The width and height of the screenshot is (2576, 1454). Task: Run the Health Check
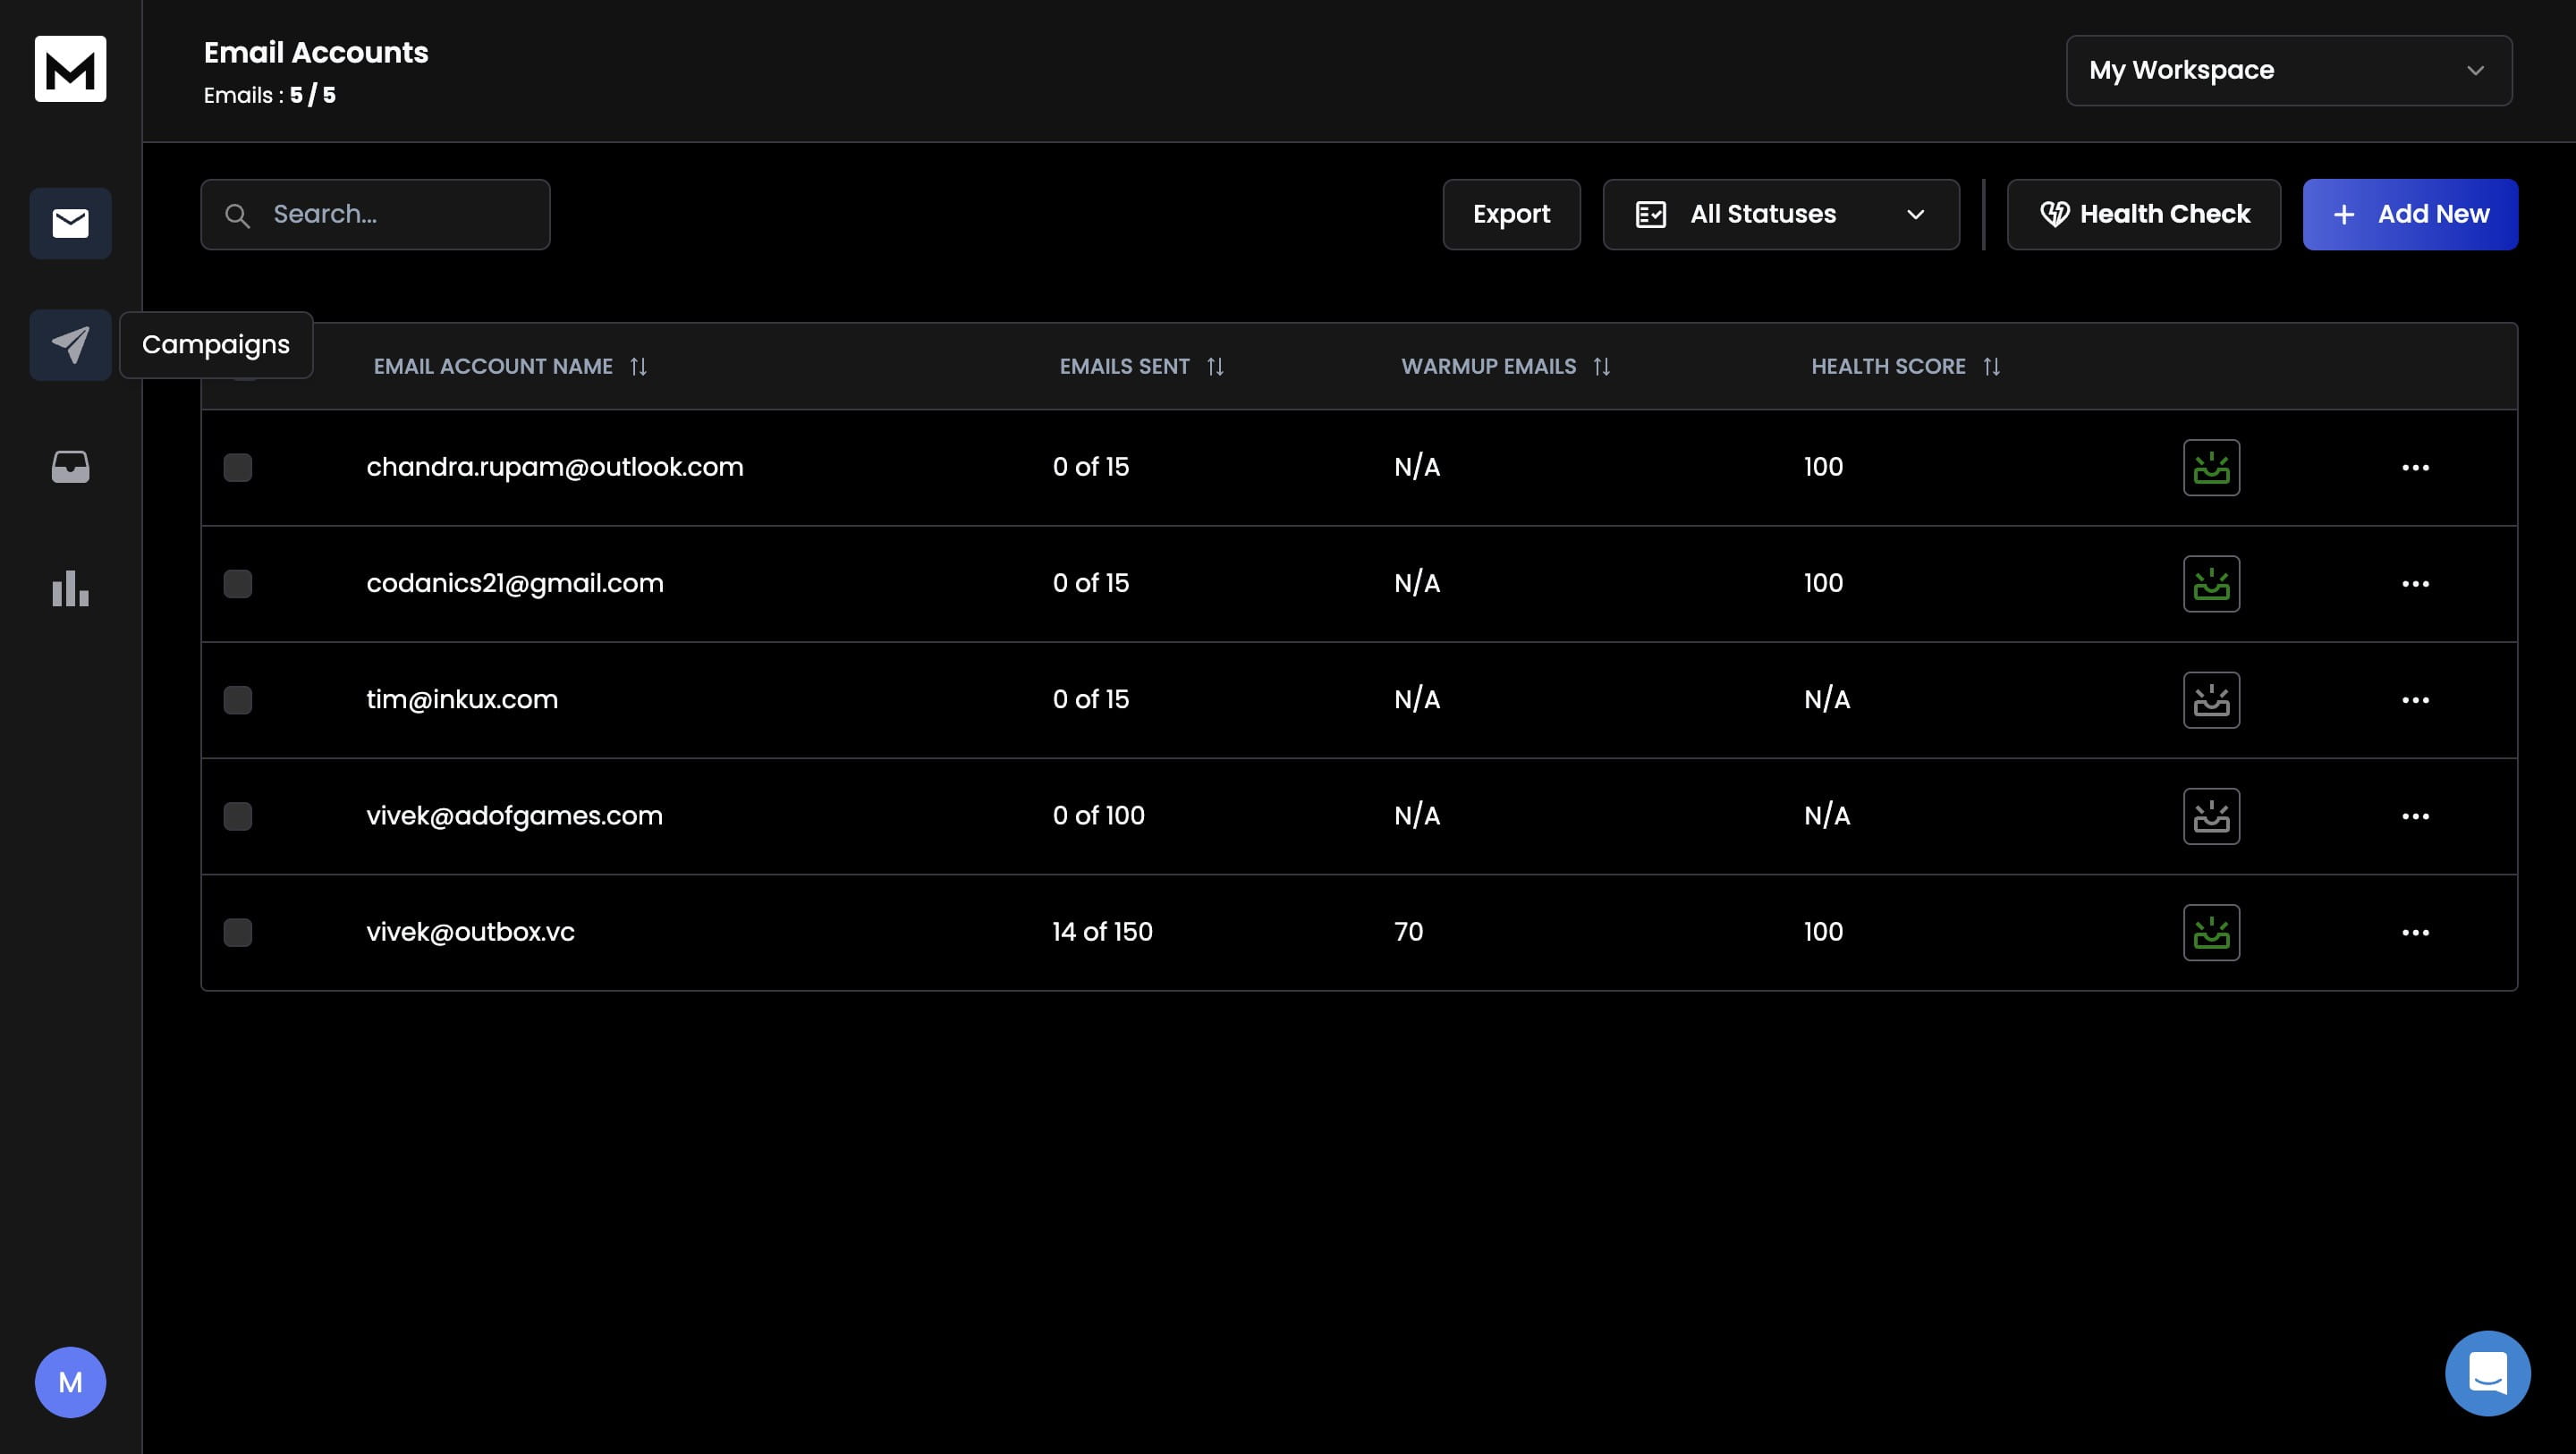point(2143,214)
